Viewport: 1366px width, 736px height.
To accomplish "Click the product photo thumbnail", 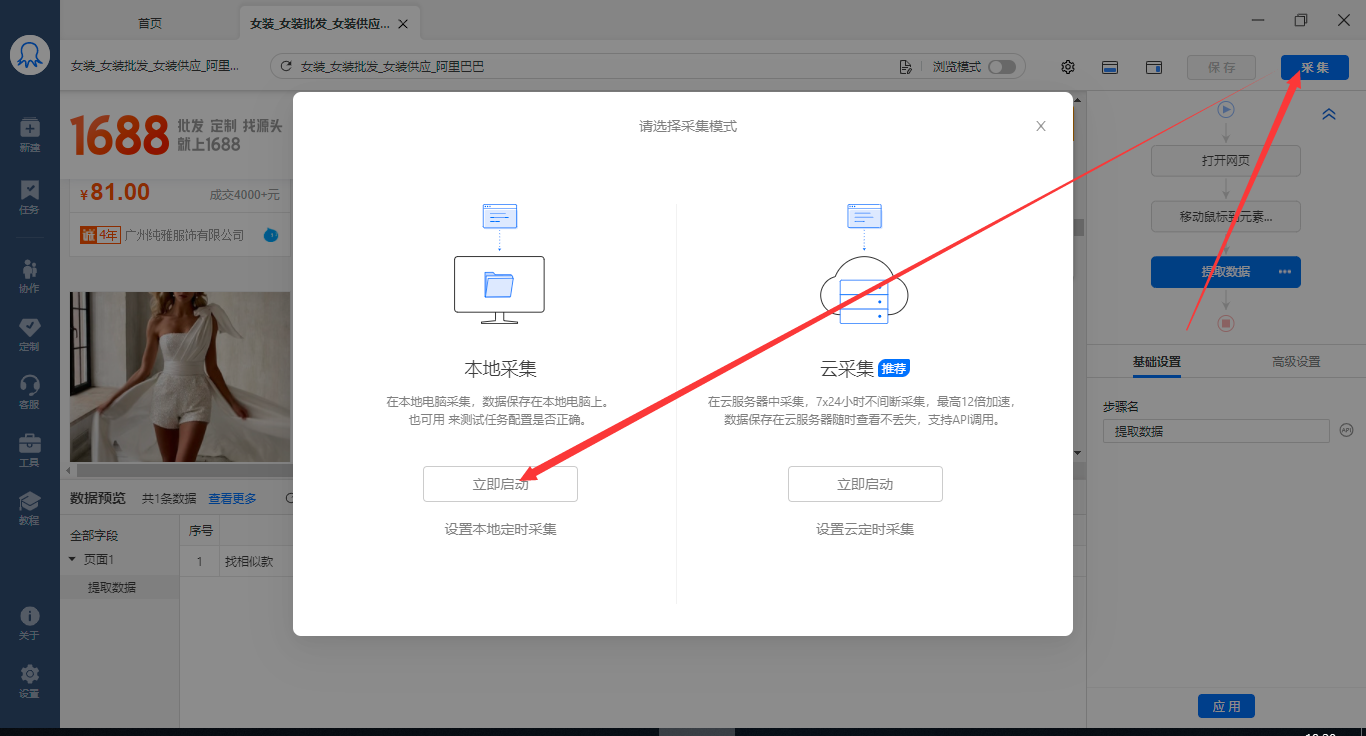I will point(180,377).
